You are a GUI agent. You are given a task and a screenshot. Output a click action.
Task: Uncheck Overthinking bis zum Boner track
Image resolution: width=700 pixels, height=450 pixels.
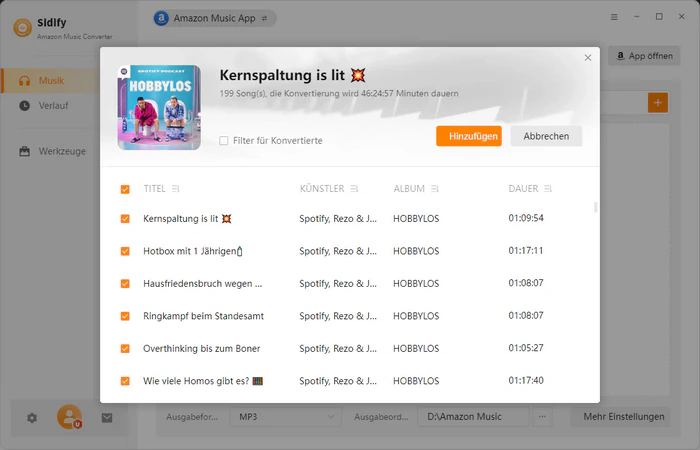(x=125, y=349)
